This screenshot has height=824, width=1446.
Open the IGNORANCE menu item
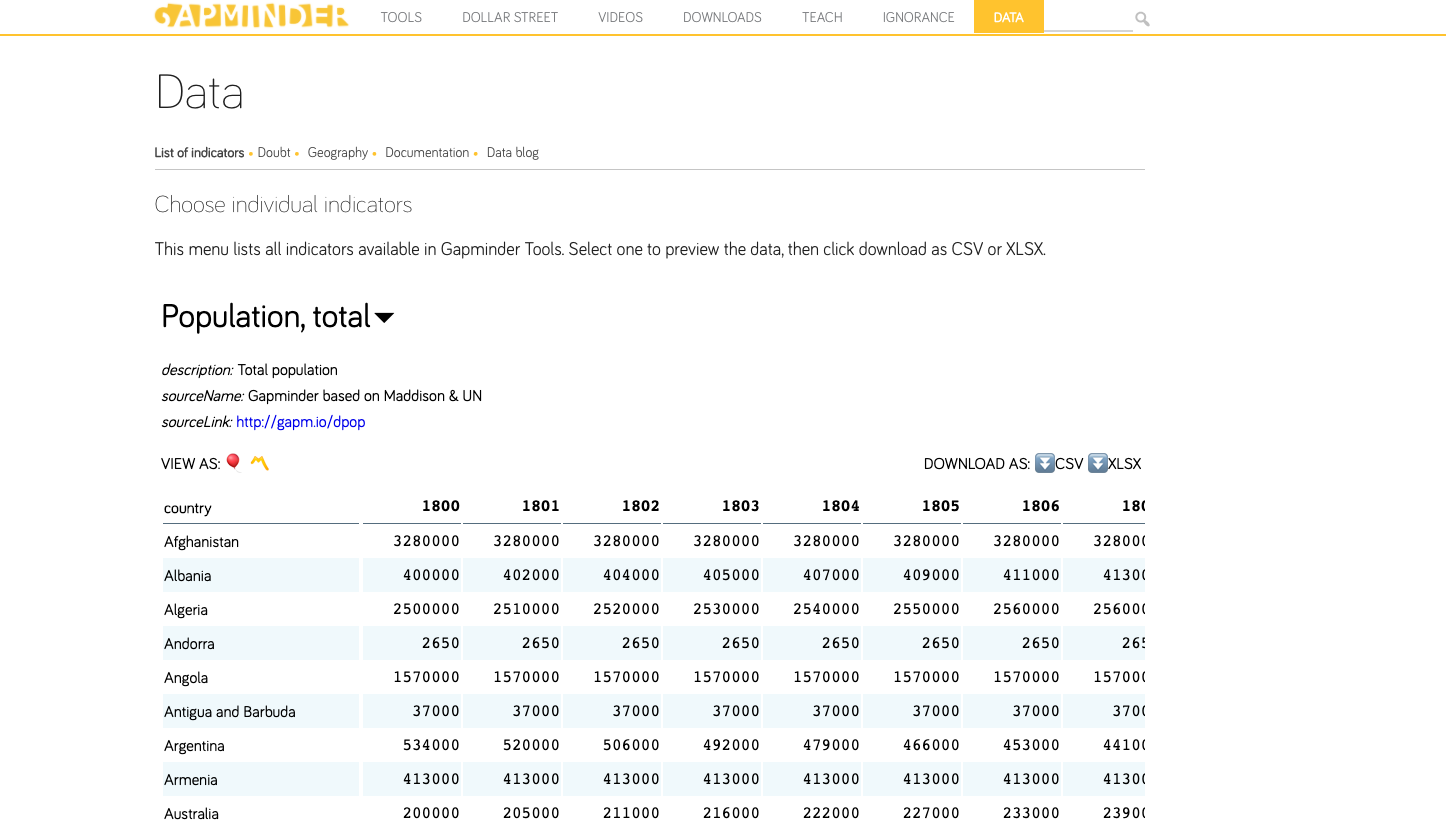[918, 17]
